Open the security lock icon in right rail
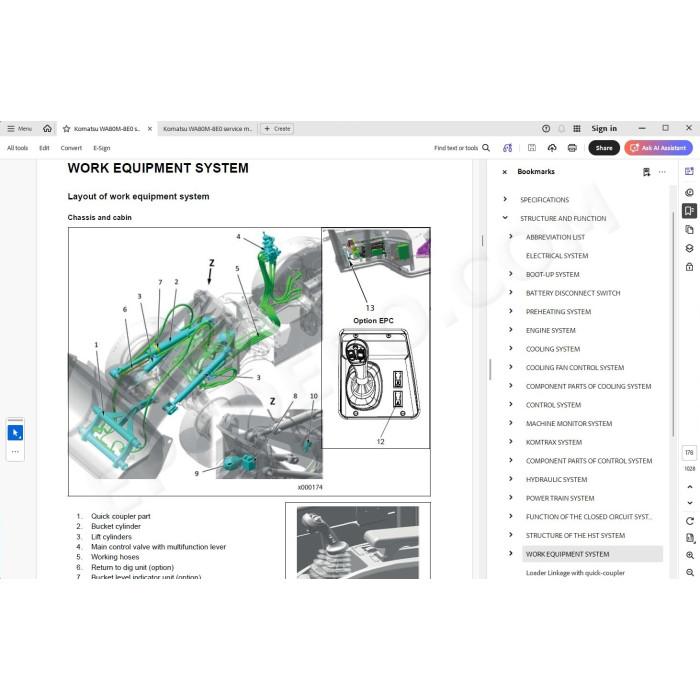The height and width of the screenshot is (700, 700). [x=690, y=267]
